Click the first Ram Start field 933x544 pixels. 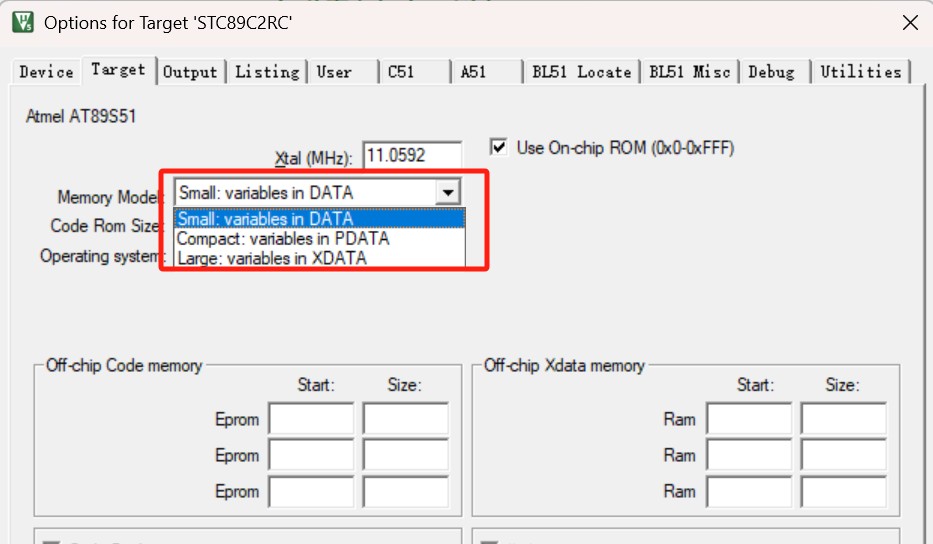click(x=749, y=419)
